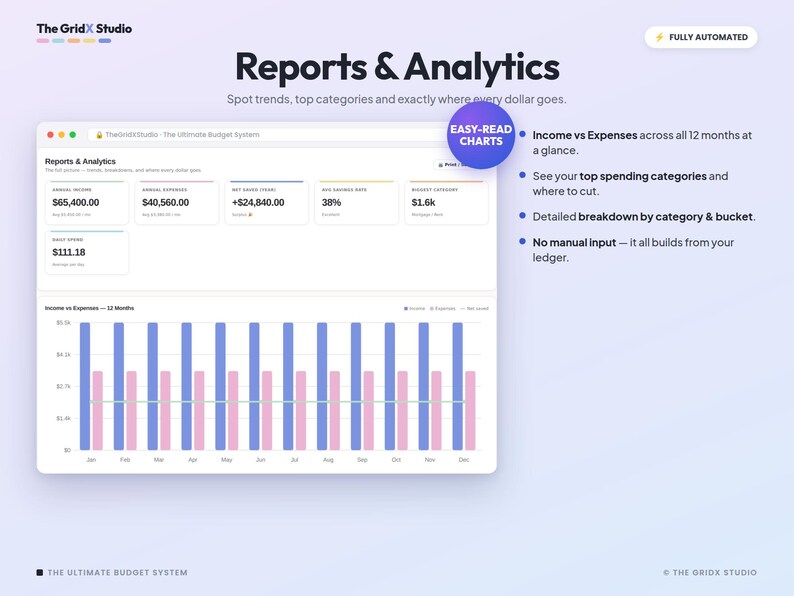Click the Mar label on the chart axis

coord(159,460)
